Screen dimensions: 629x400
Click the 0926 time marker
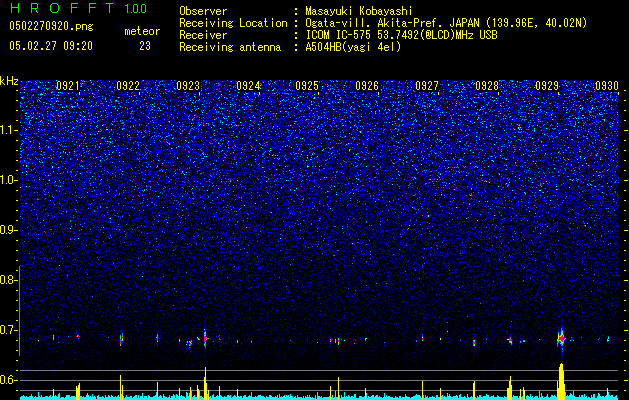pyautogui.click(x=367, y=86)
